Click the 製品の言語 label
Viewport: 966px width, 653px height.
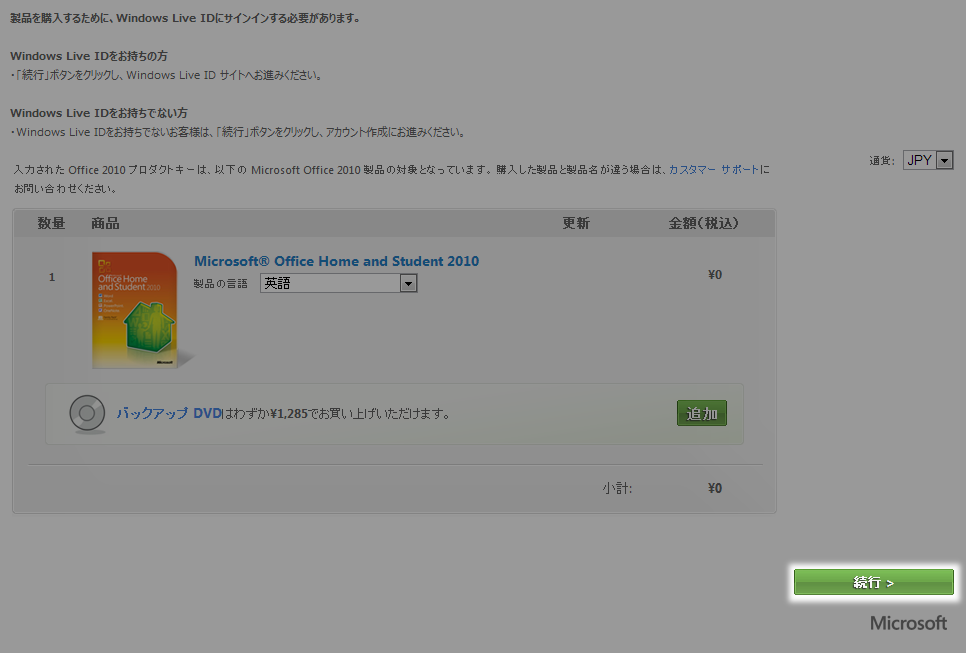[x=221, y=283]
